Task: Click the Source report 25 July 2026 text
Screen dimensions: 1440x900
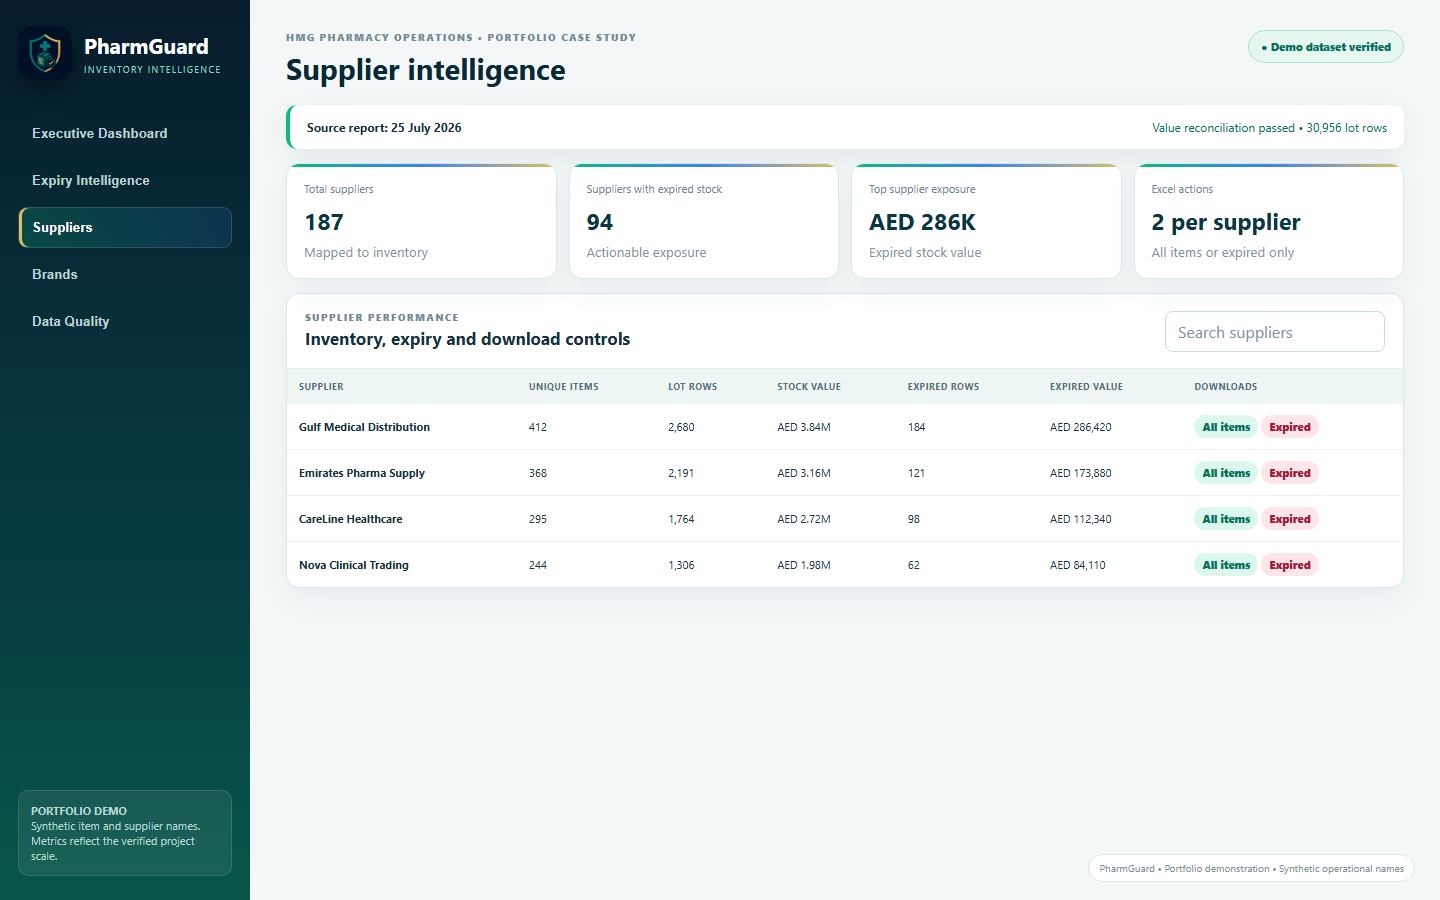Action: tap(384, 128)
